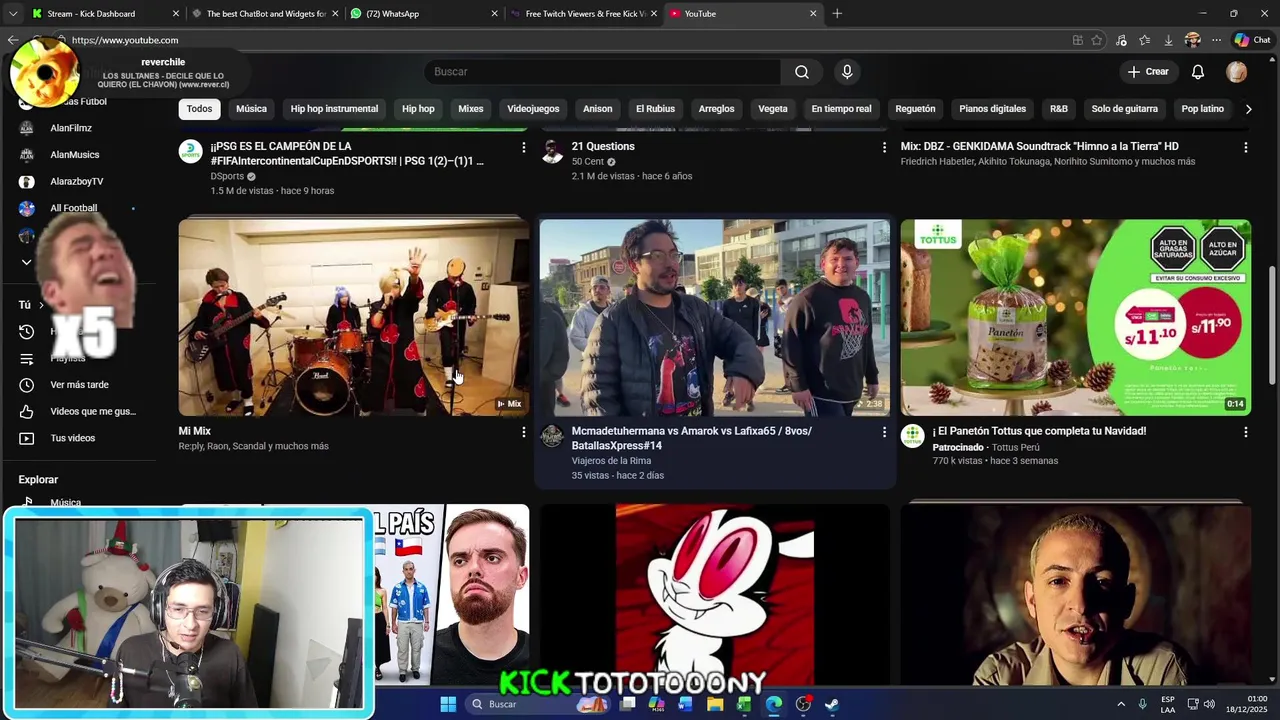Select the Mixes filter chip
Screen dimensions: 1280x720
(x=470, y=109)
